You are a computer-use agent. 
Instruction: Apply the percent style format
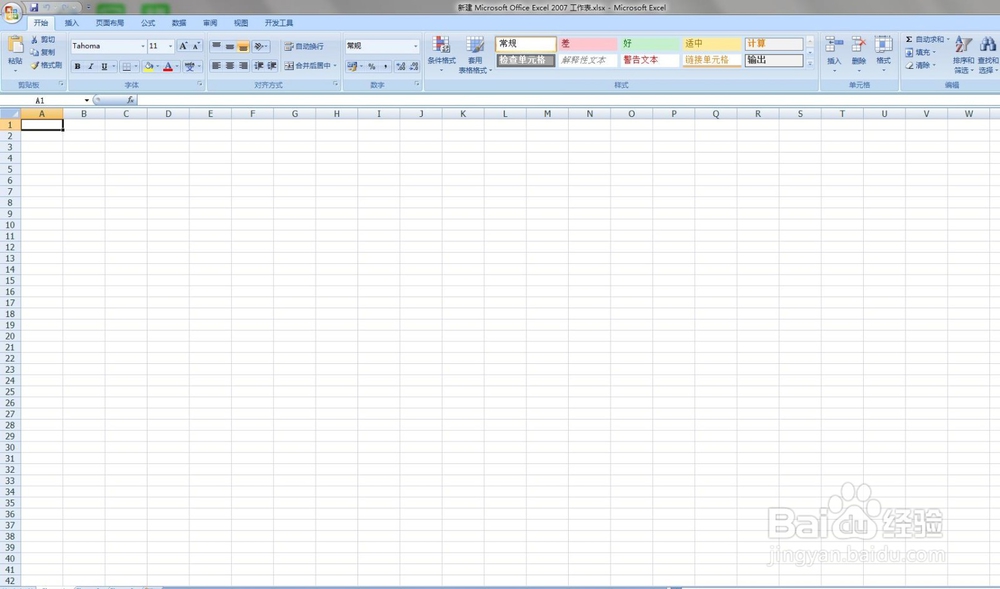[x=372, y=66]
